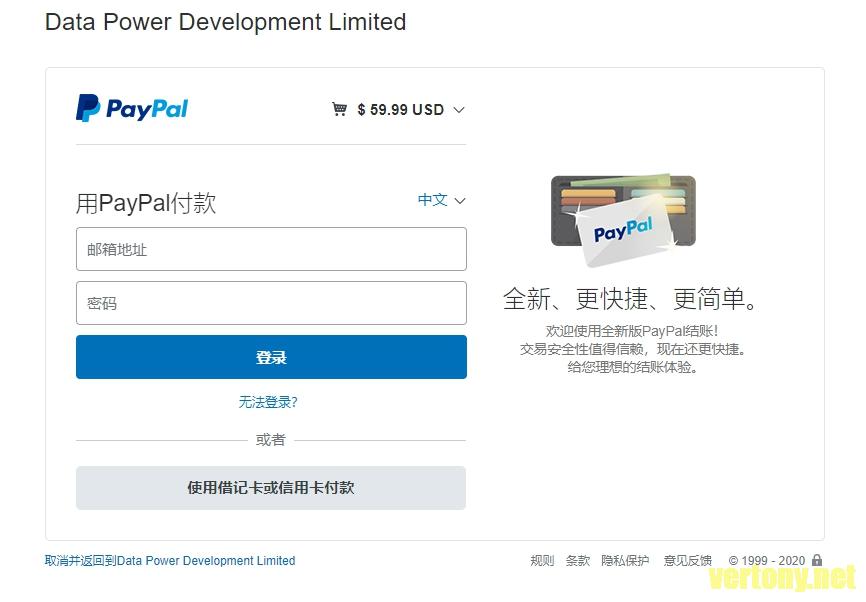Open the 条款 footer link
The height and width of the screenshot is (602, 866).
[x=578, y=561]
